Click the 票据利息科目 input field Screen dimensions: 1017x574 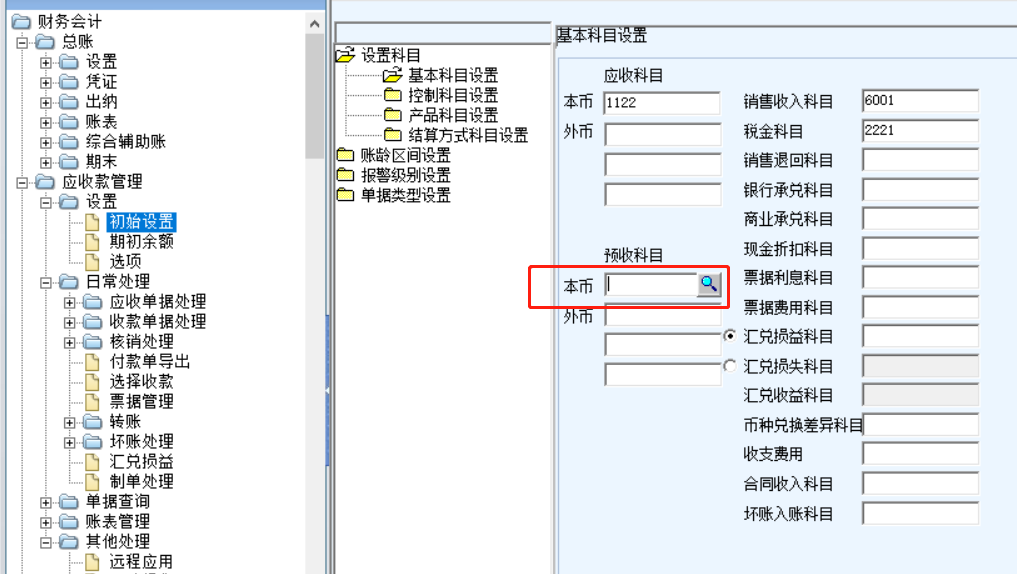click(920, 278)
